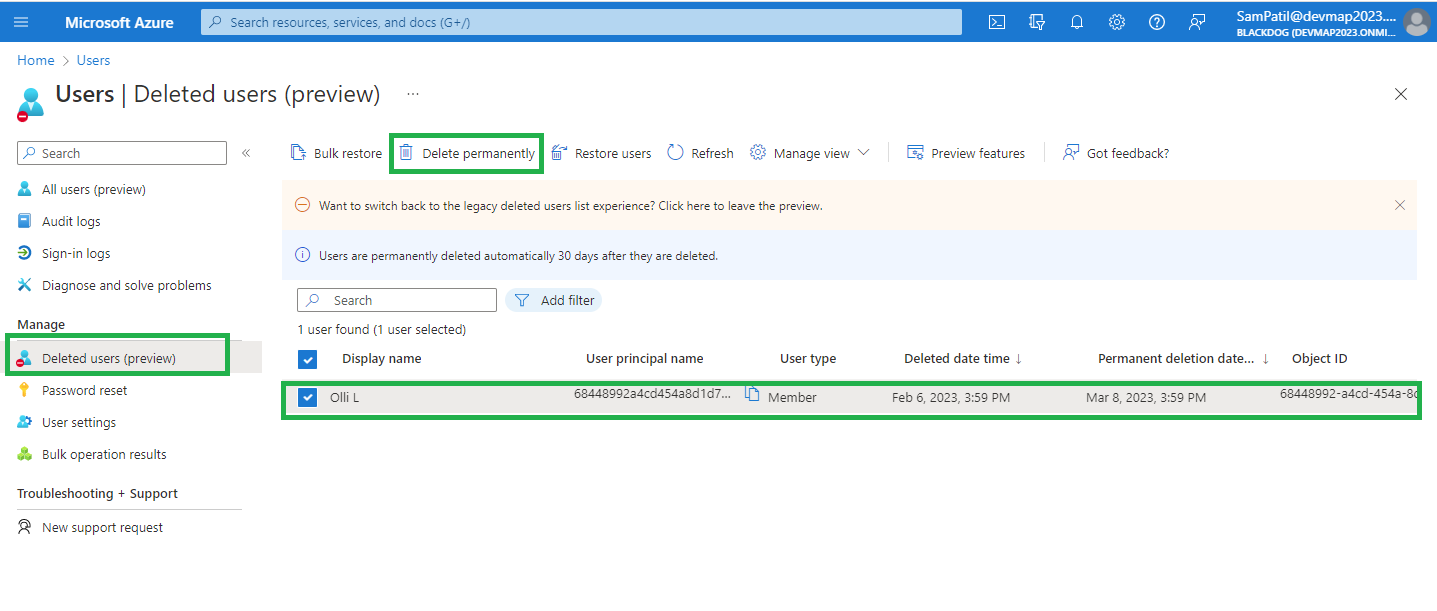Click Add filter button
This screenshot has width=1437, height=611.
(554, 300)
